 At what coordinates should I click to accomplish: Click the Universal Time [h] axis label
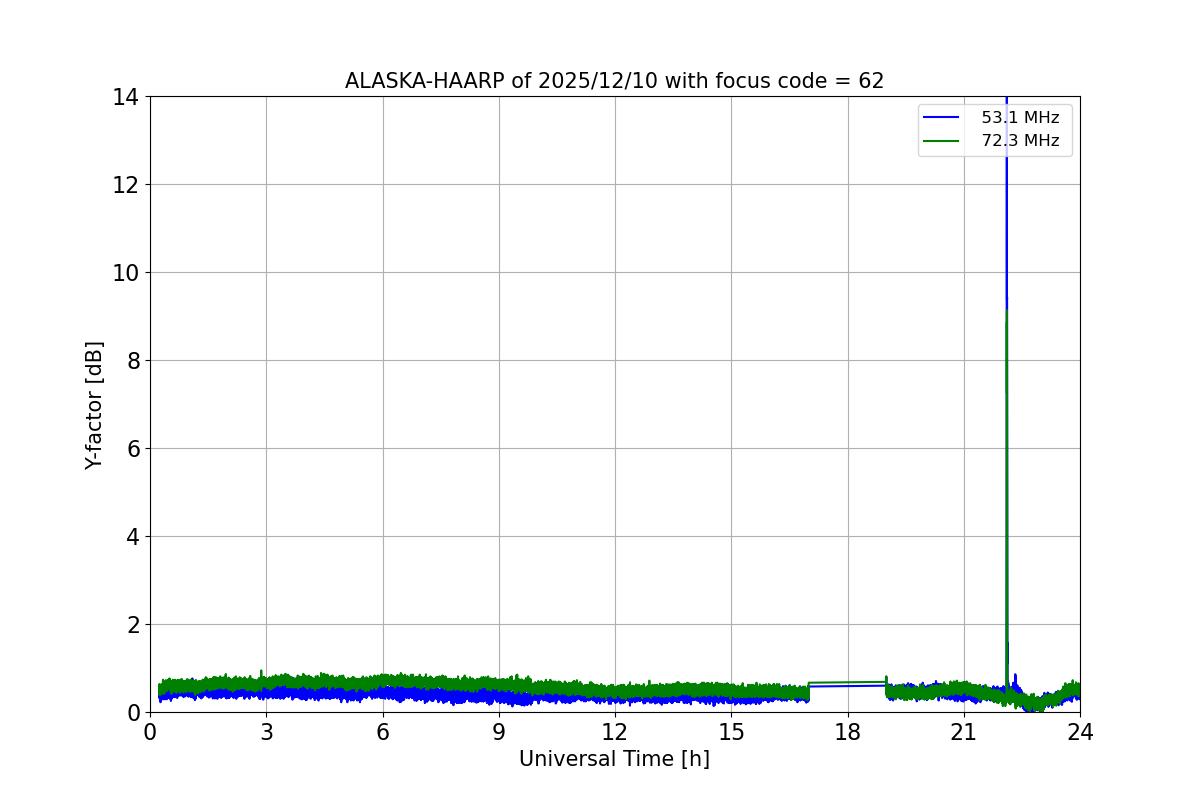614,759
